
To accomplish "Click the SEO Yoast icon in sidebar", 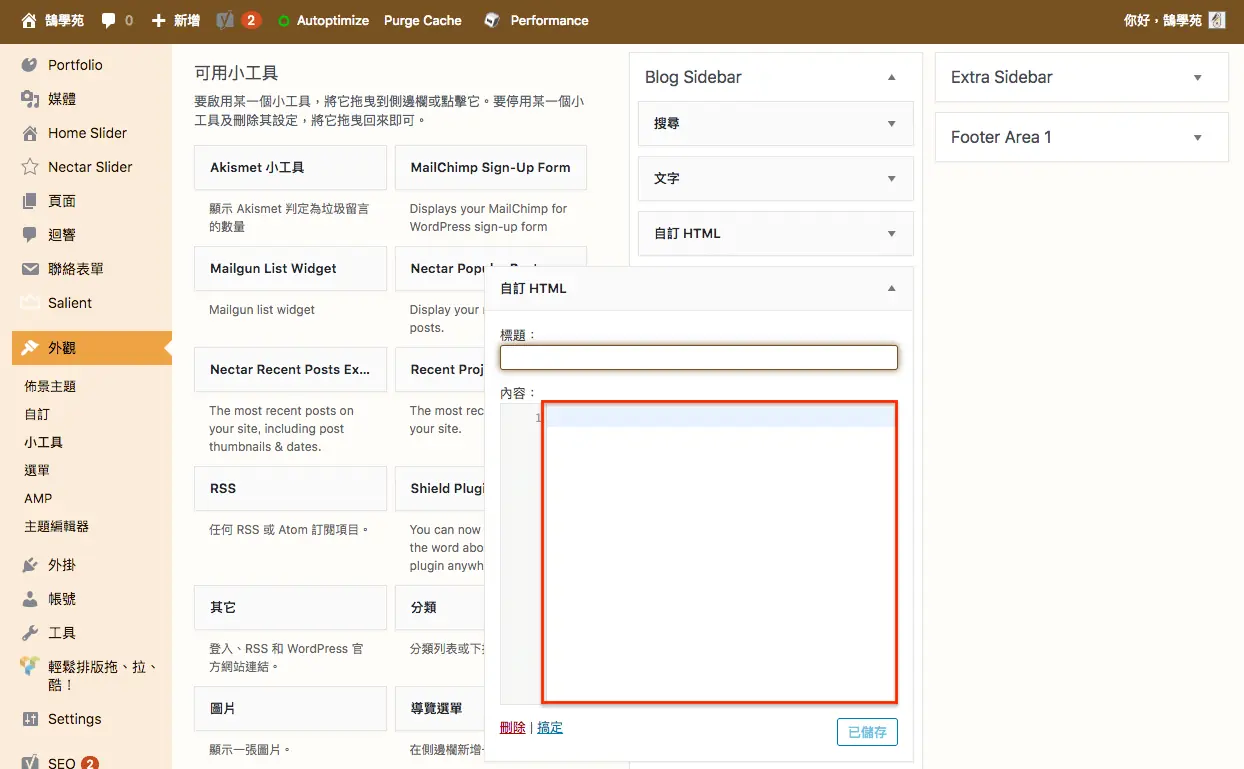I will 30,762.
